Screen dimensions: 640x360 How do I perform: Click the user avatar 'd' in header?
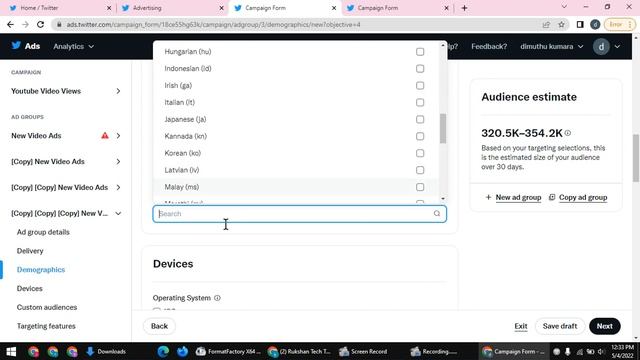(601, 47)
